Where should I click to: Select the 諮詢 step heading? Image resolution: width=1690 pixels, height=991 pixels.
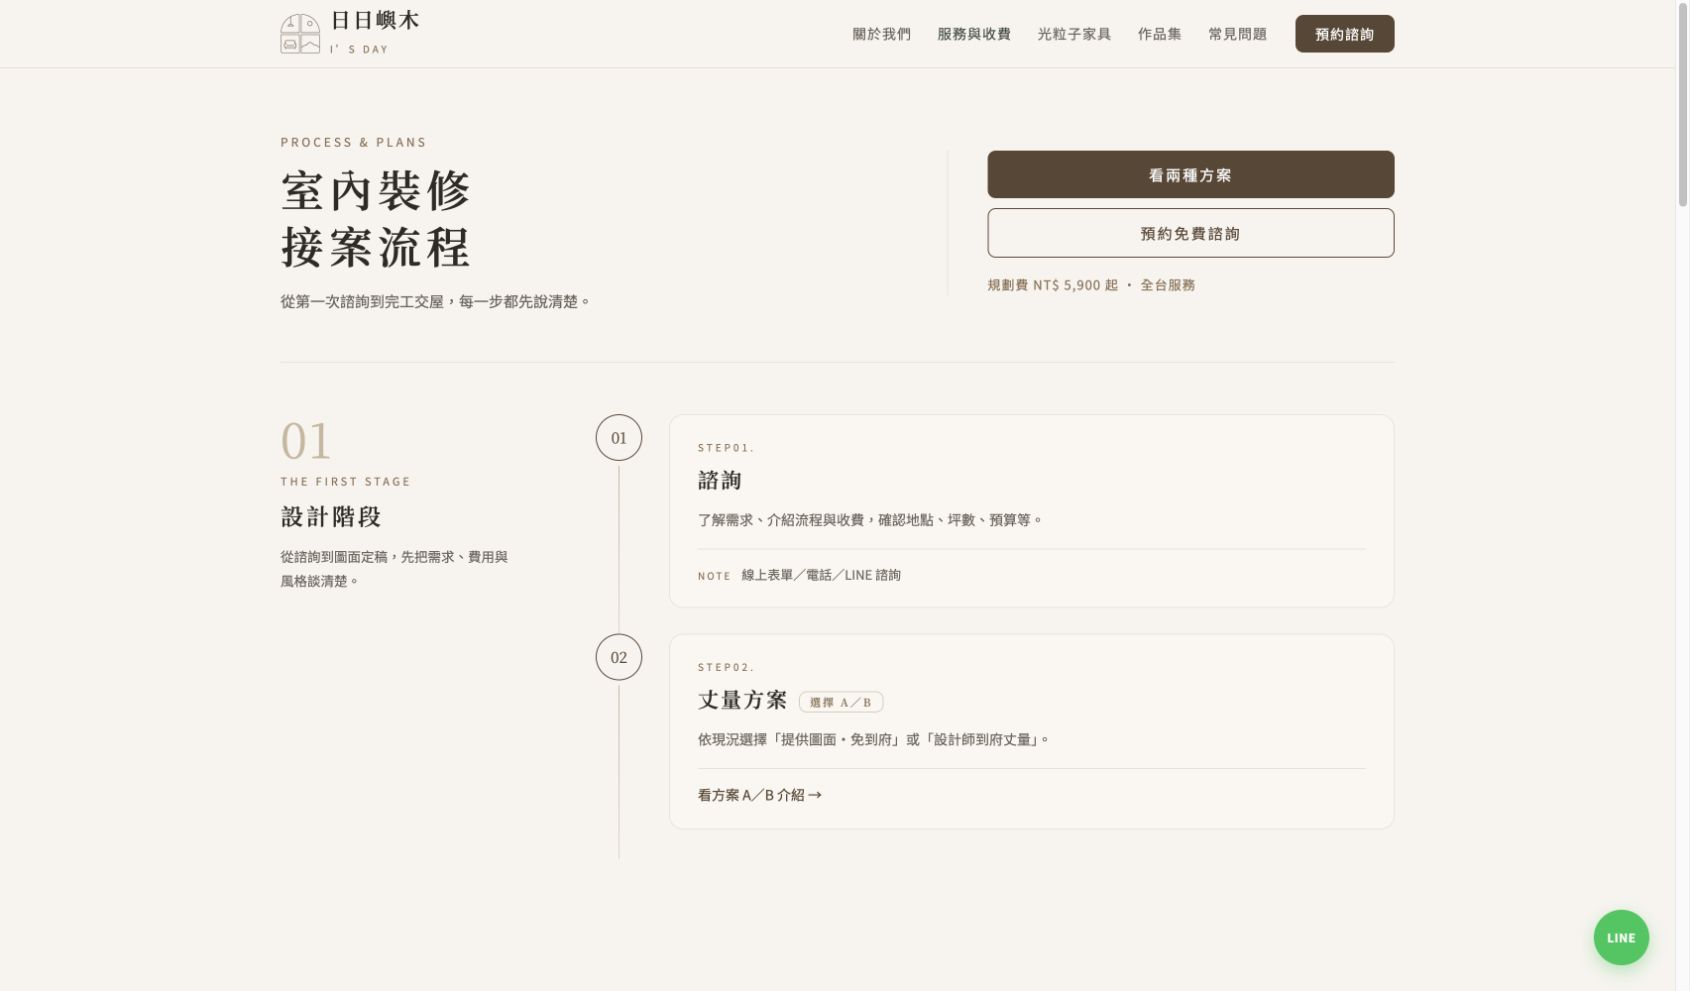[719, 480]
